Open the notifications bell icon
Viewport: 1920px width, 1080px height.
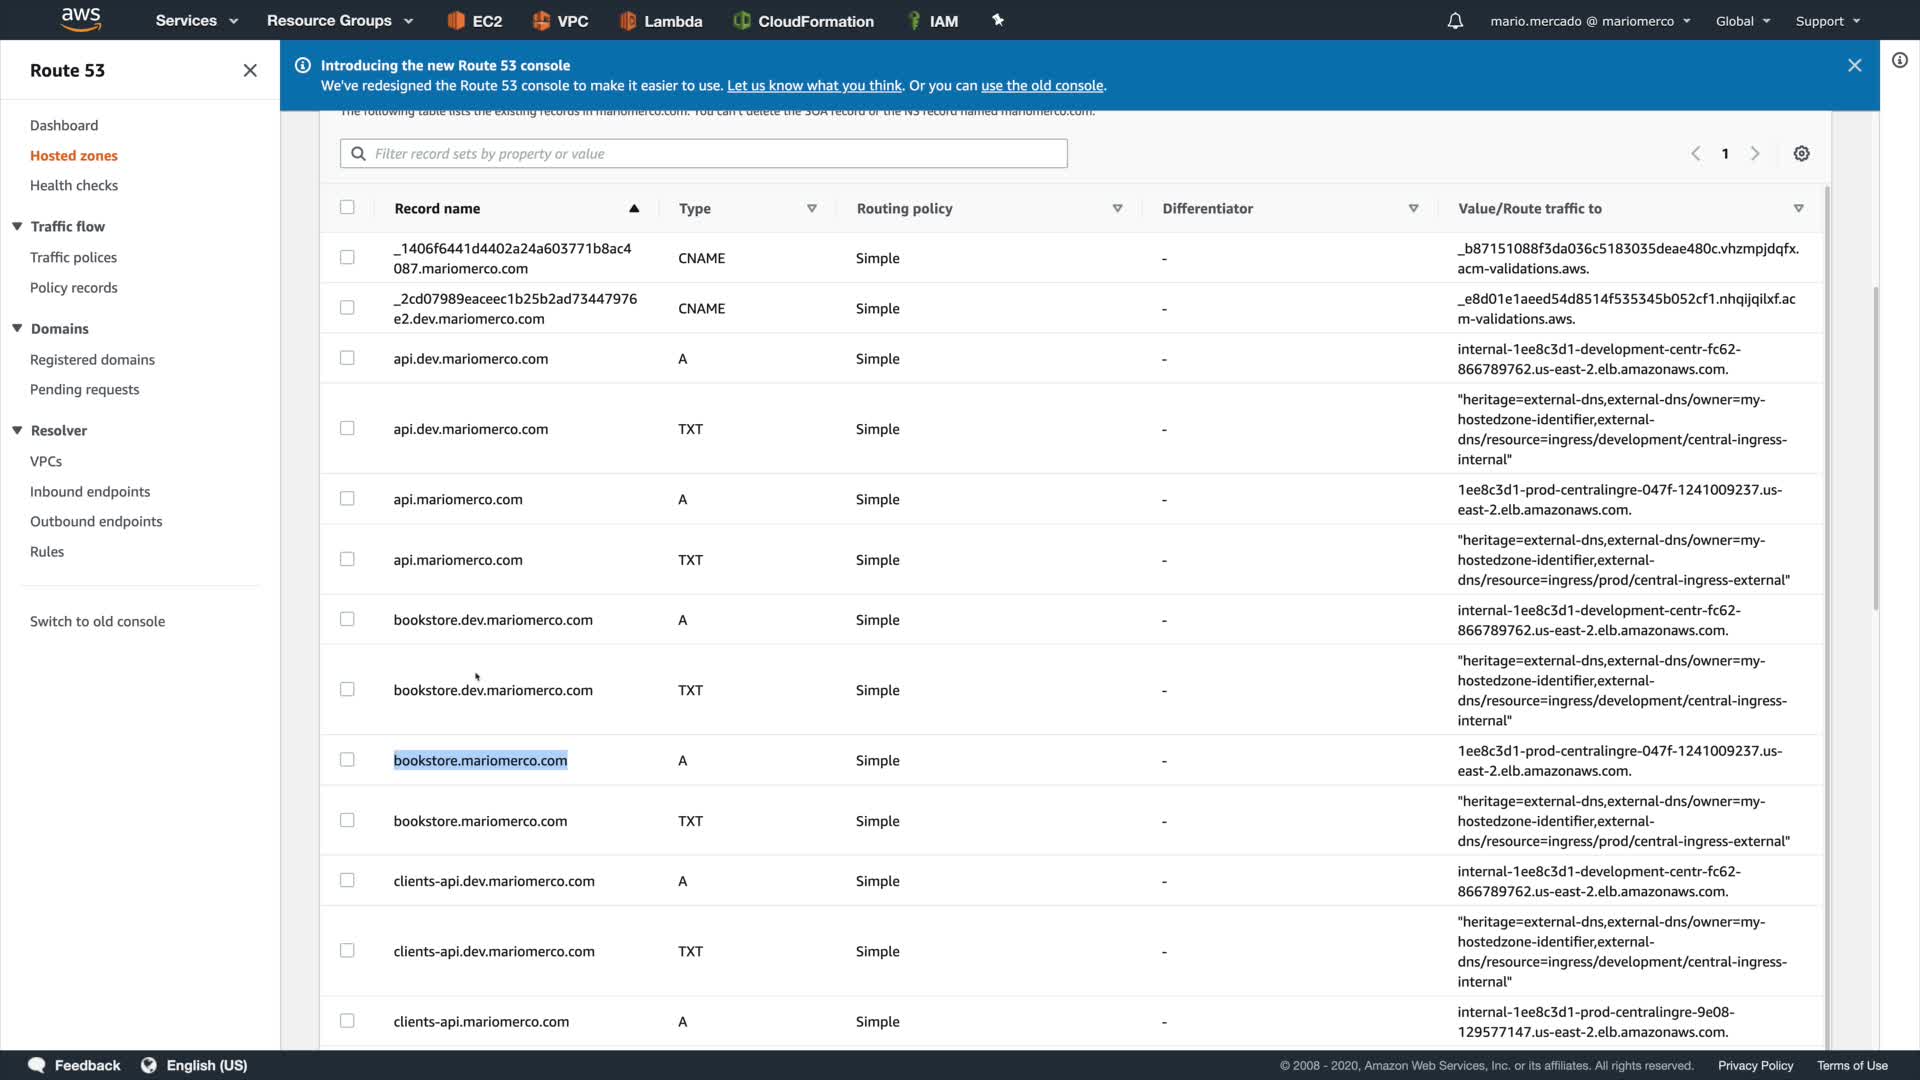[x=1455, y=21]
